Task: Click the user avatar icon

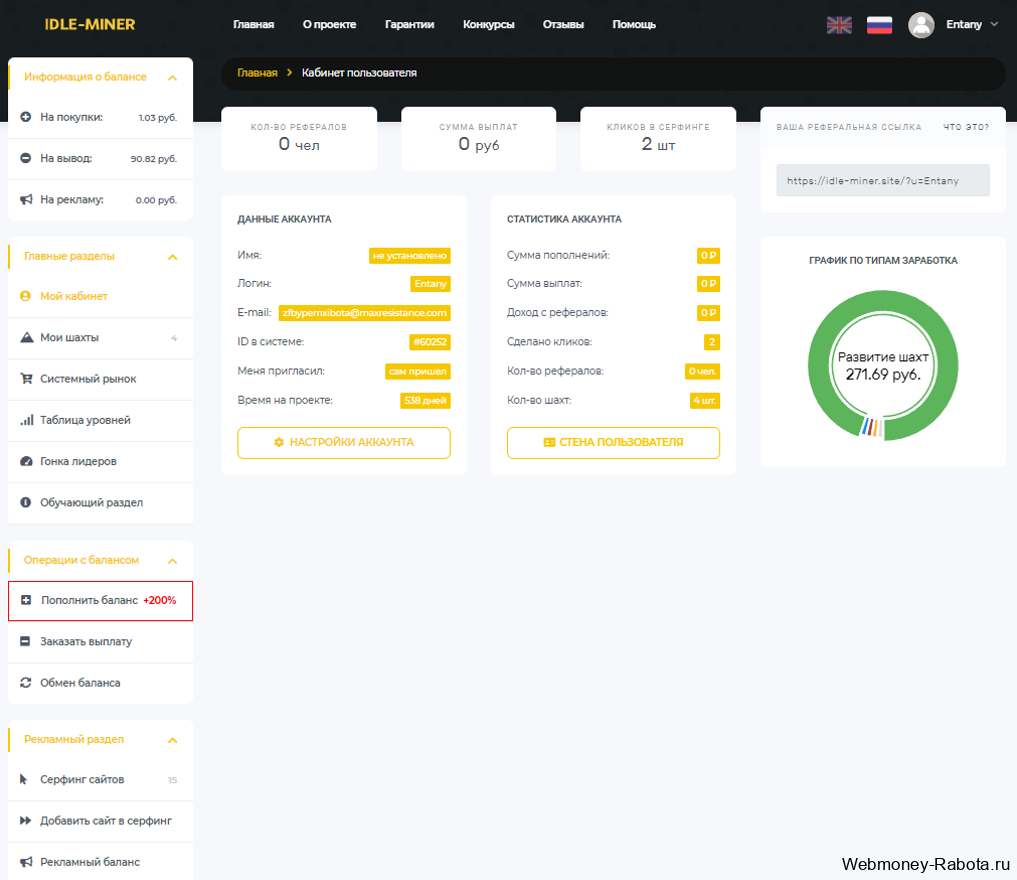Action: [x=921, y=25]
